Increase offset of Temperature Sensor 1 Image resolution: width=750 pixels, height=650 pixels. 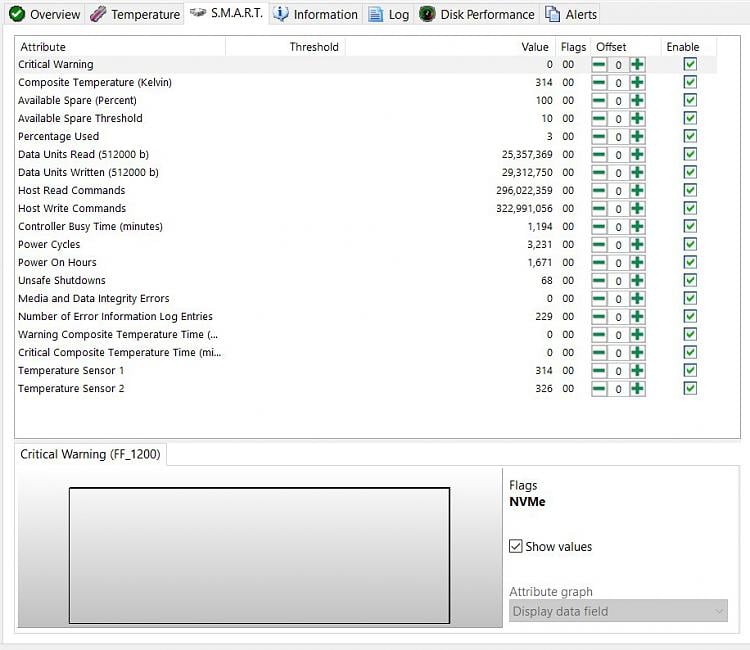[x=637, y=371]
